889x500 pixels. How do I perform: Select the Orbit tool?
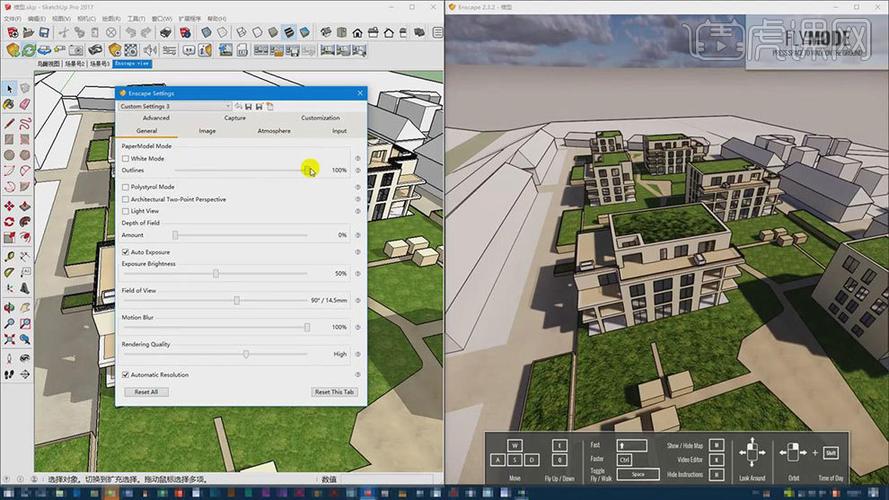10,307
